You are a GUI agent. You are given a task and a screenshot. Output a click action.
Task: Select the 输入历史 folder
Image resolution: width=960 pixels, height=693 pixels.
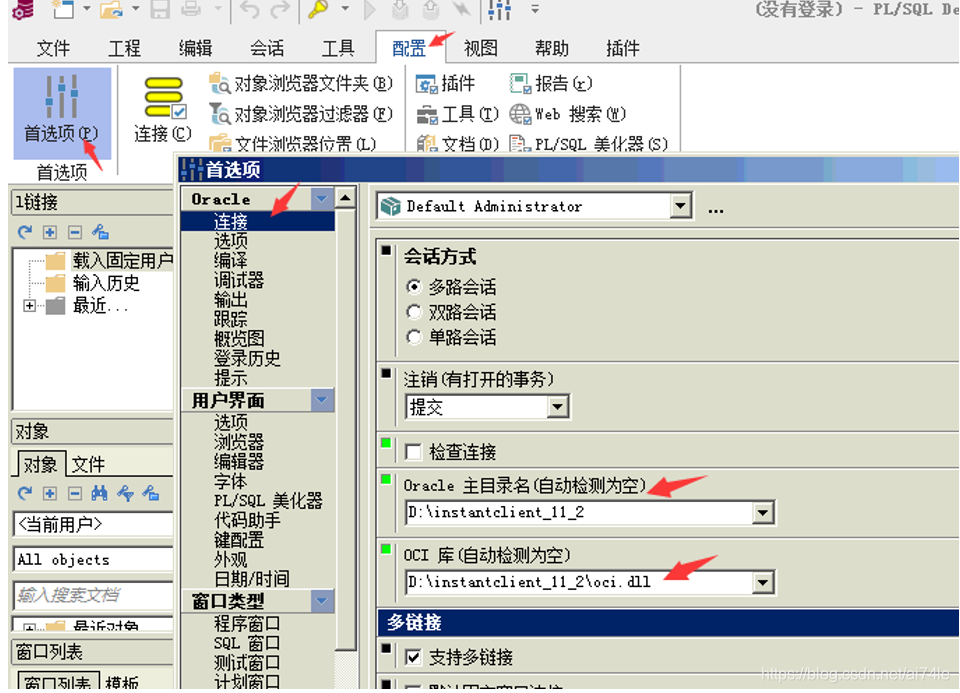tap(93, 283)
